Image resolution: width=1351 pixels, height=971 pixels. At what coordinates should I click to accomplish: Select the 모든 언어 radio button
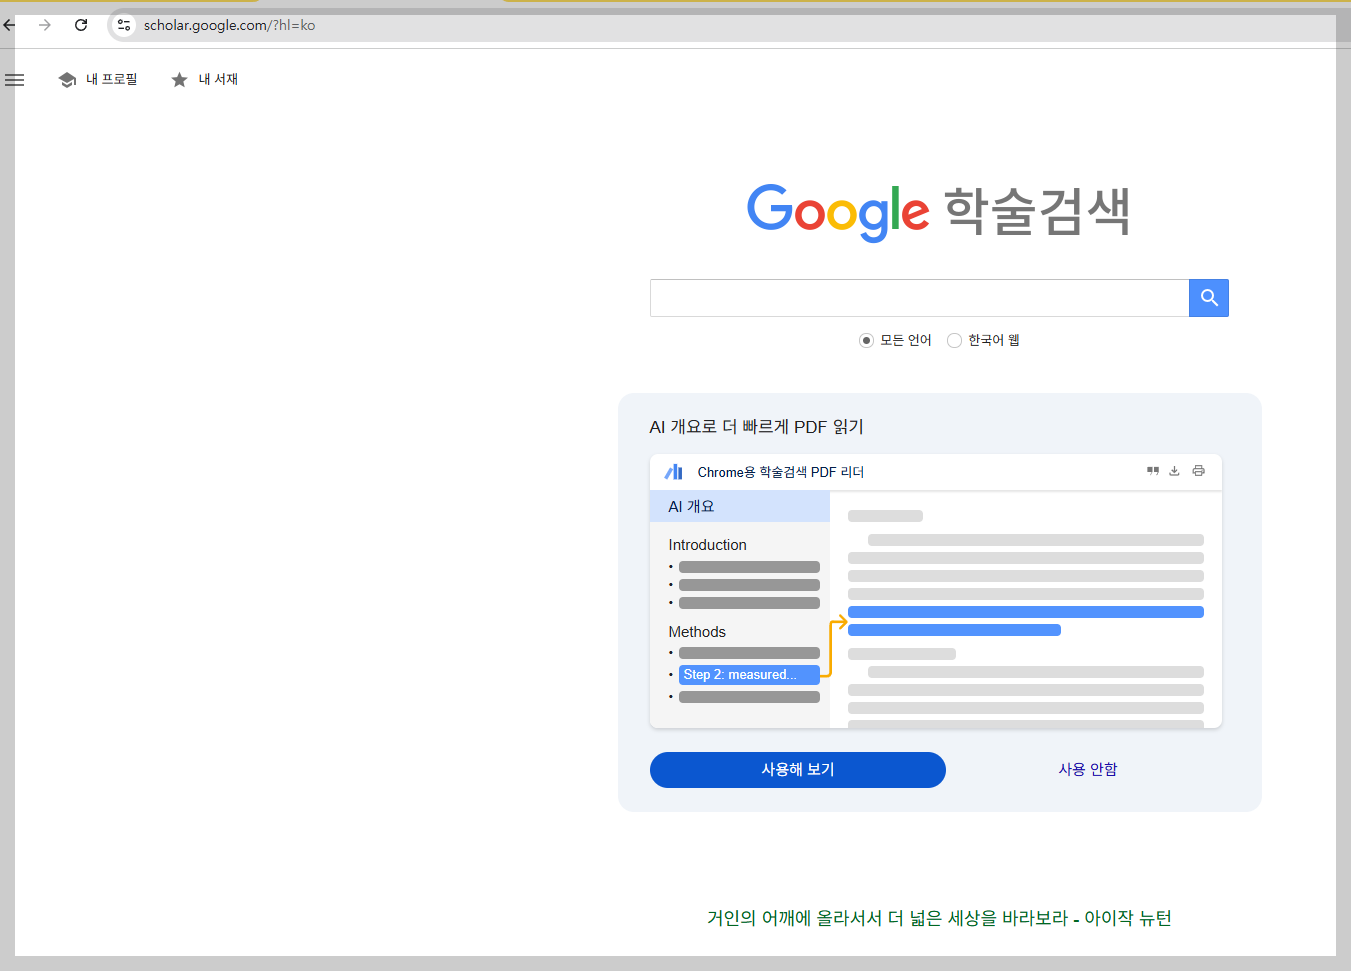click(x=865, y=340)
